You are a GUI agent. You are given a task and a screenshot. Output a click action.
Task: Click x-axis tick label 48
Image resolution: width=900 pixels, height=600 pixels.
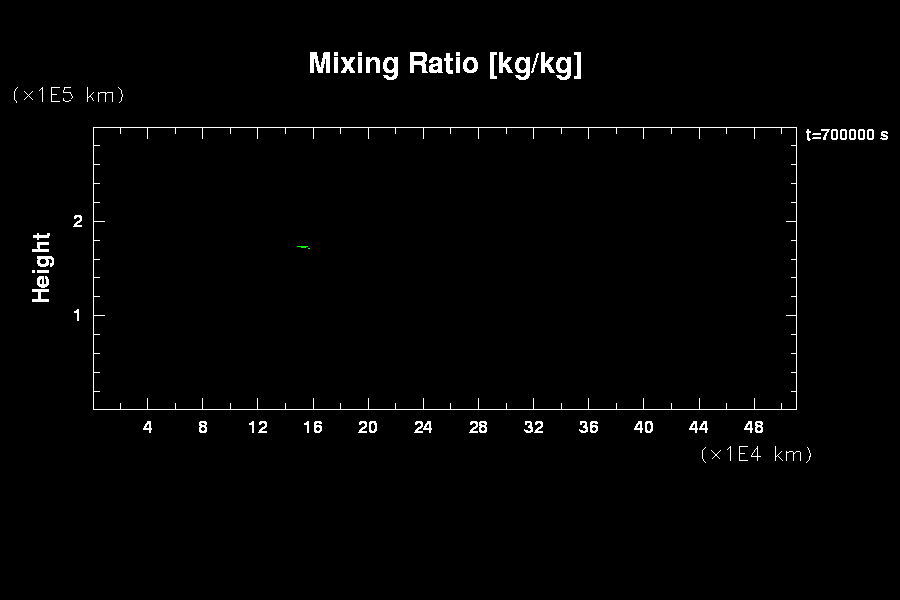tap(754, 427)
